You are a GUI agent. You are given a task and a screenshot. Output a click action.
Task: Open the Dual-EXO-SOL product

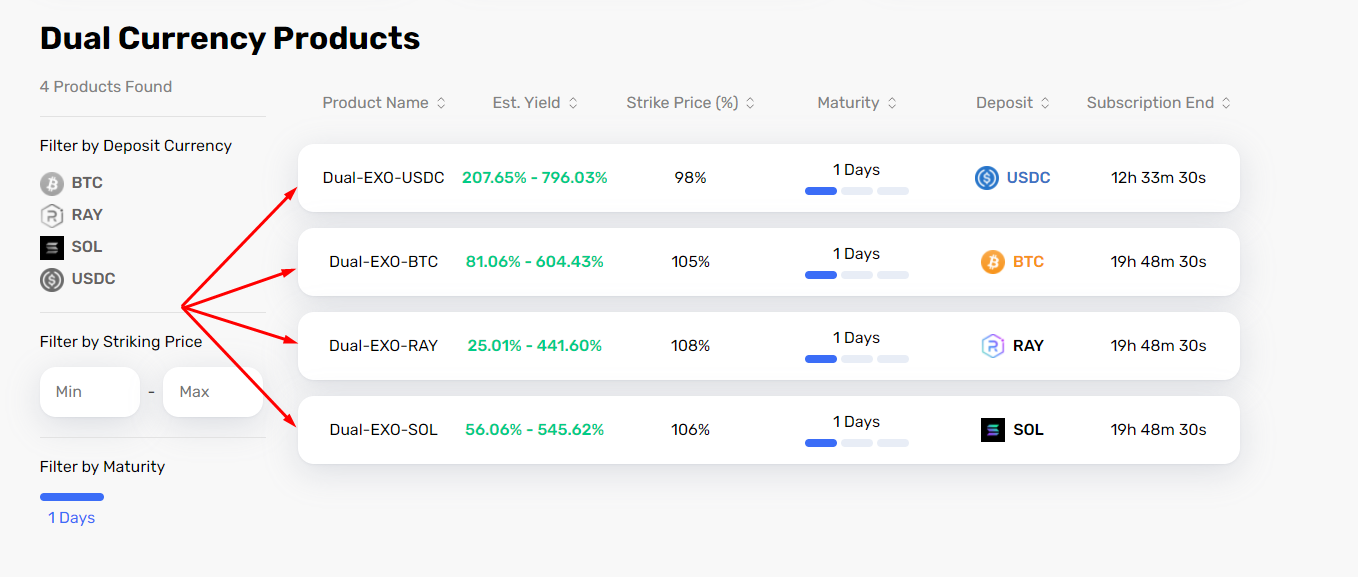click(x=383, y=430)
